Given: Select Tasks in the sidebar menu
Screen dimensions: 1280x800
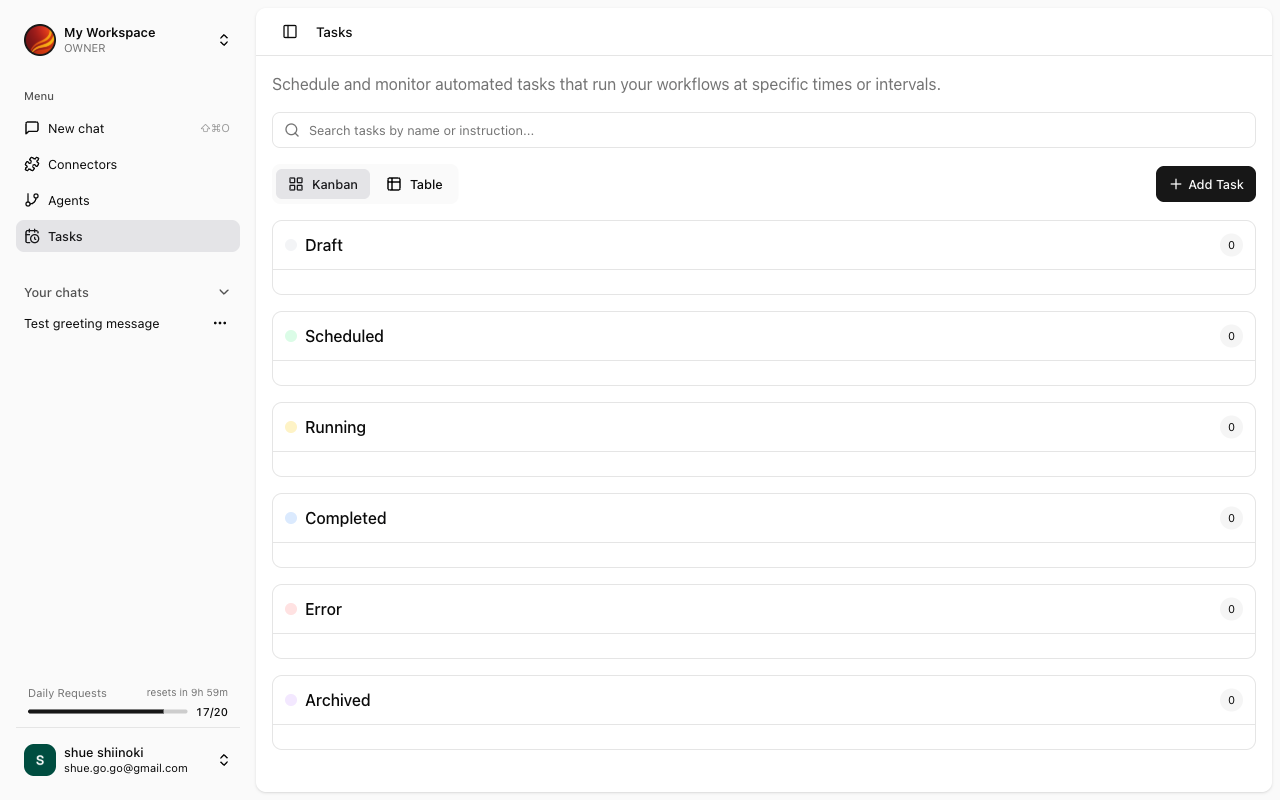Looking at the screenshot, I should [64, 236].
